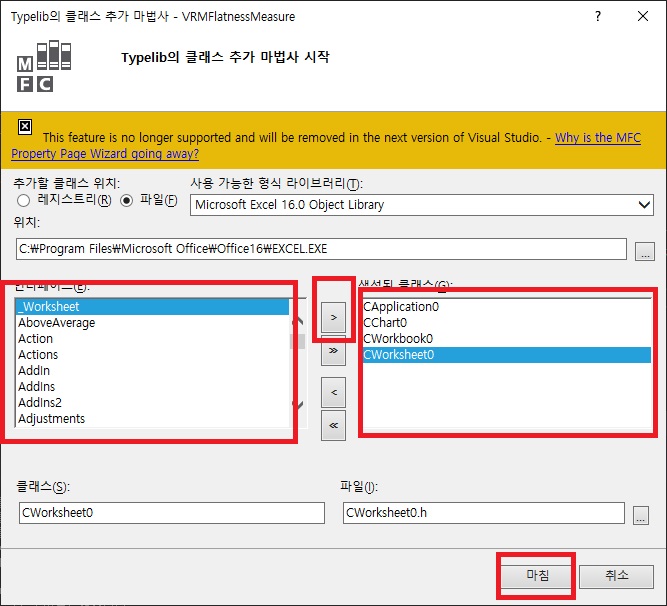This screenshot has width=667, height=606.
Task: Select AddIns2 in interface list
Action: (152, 403)
